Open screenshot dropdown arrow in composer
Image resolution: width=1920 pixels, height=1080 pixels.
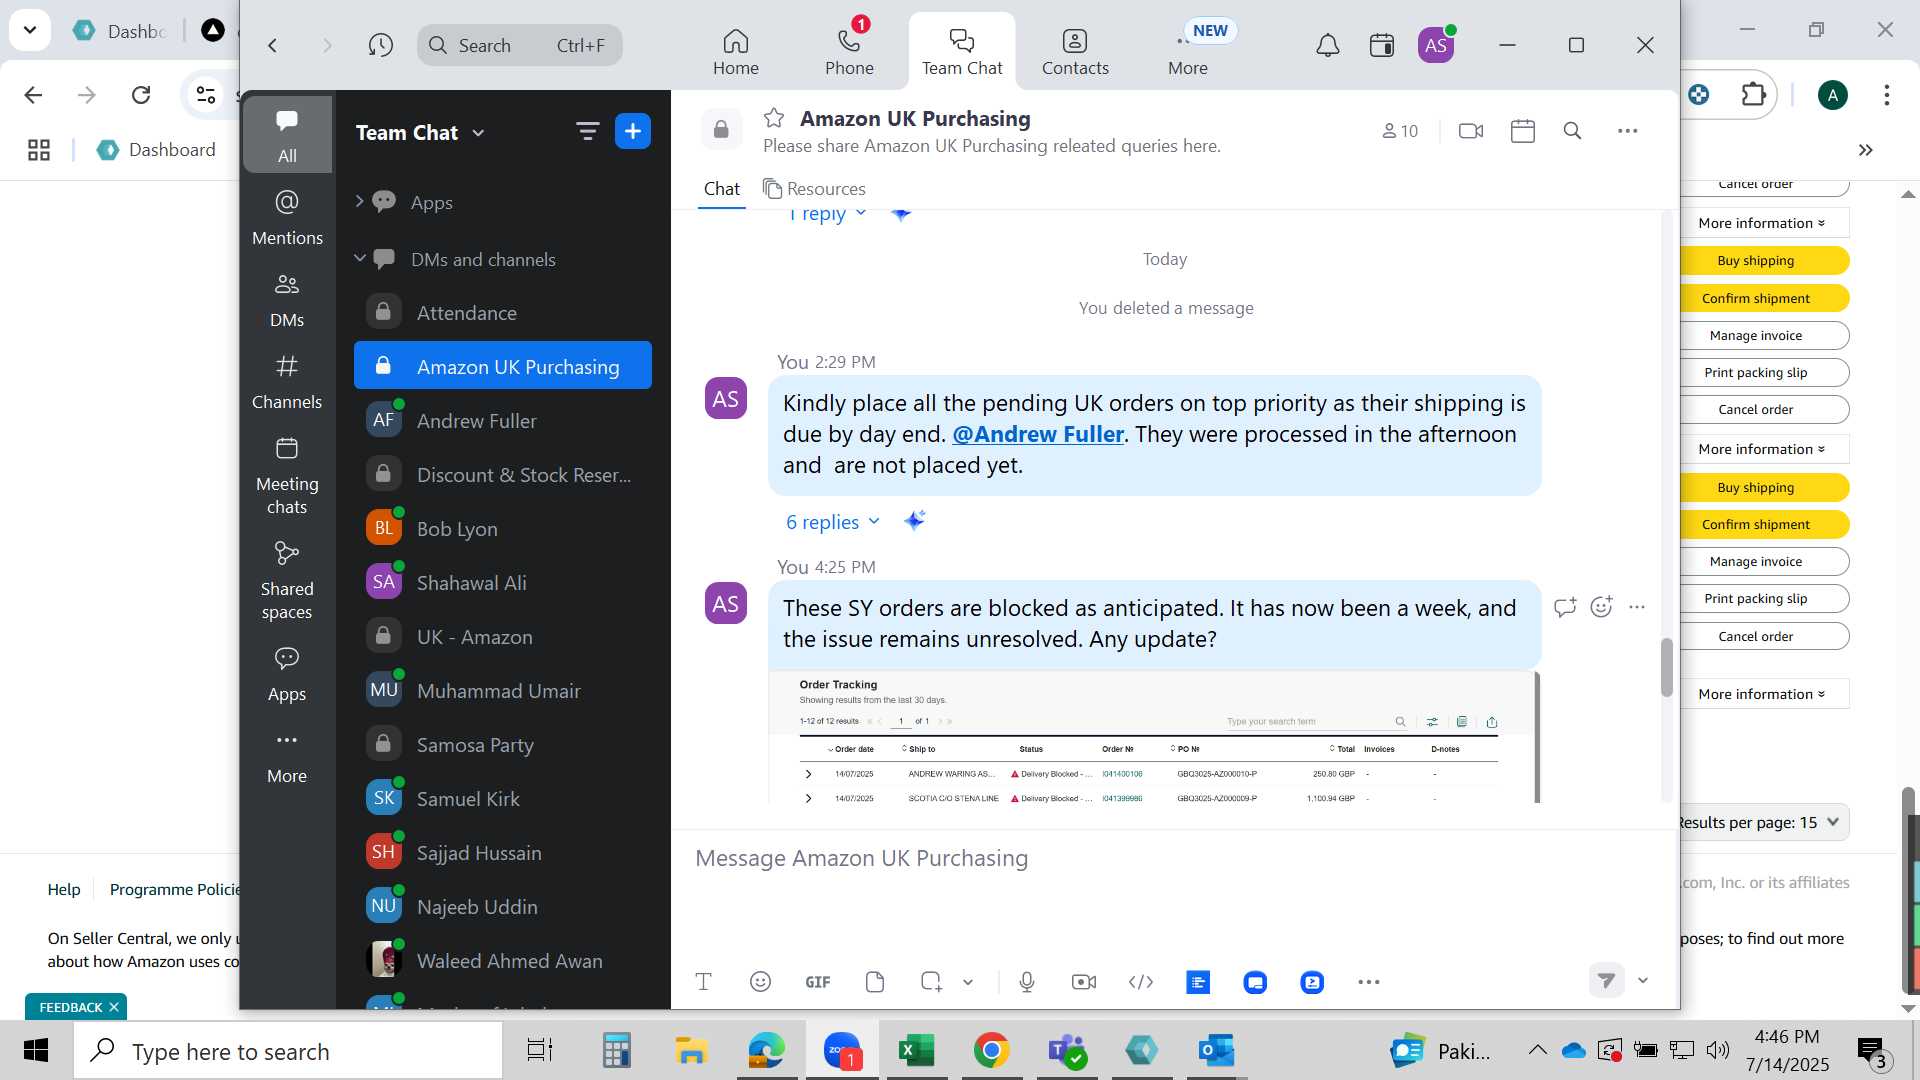tap(968, 983)
